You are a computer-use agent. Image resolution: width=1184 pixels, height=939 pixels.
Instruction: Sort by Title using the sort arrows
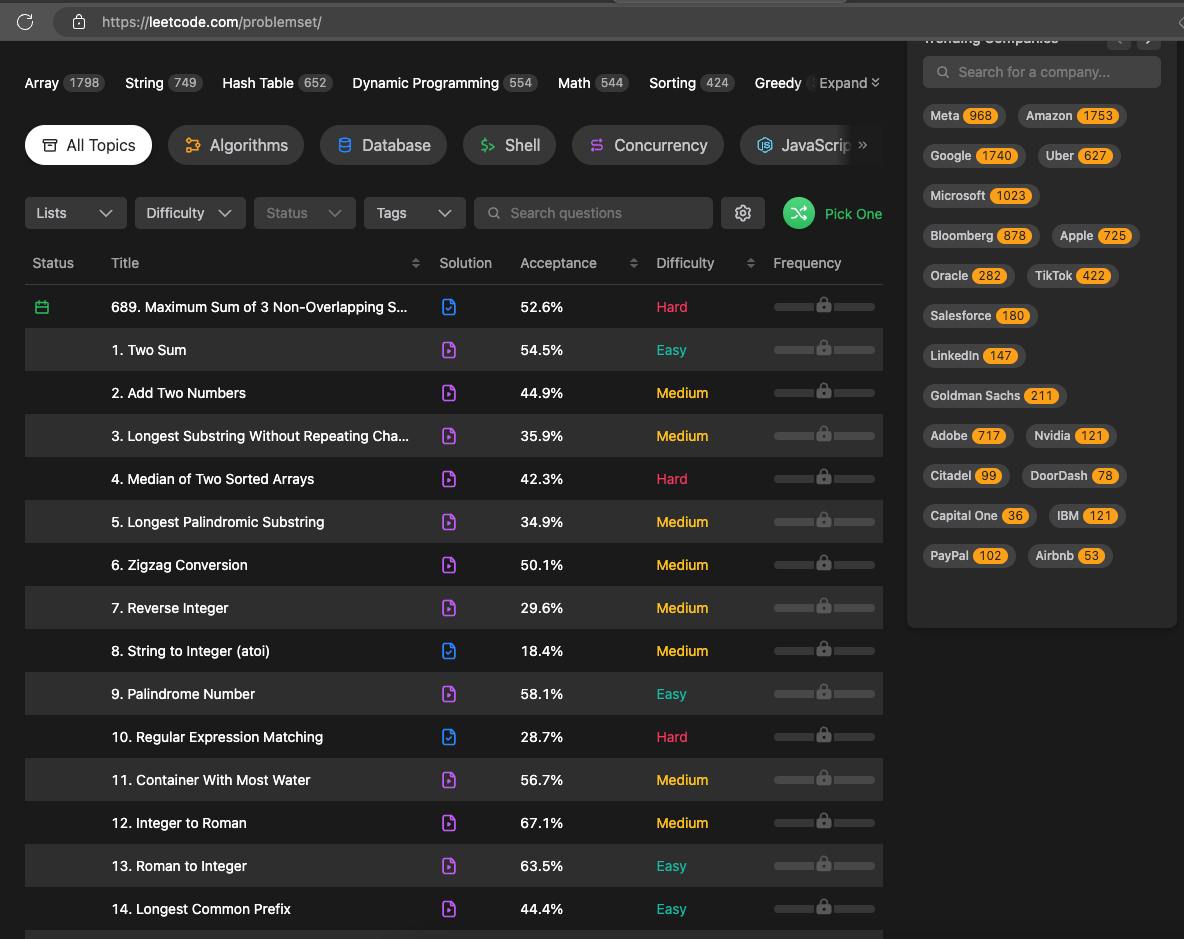coord(415,263)
